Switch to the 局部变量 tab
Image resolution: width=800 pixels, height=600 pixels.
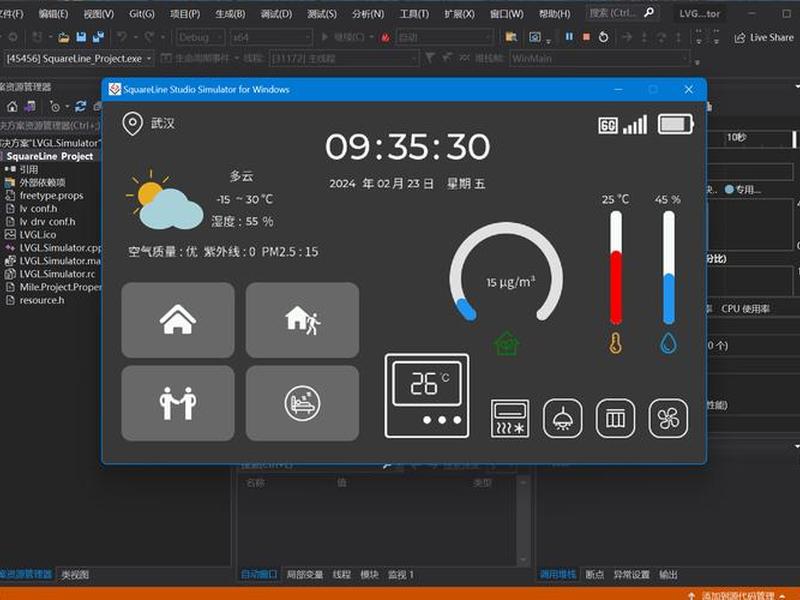(305, 574)
